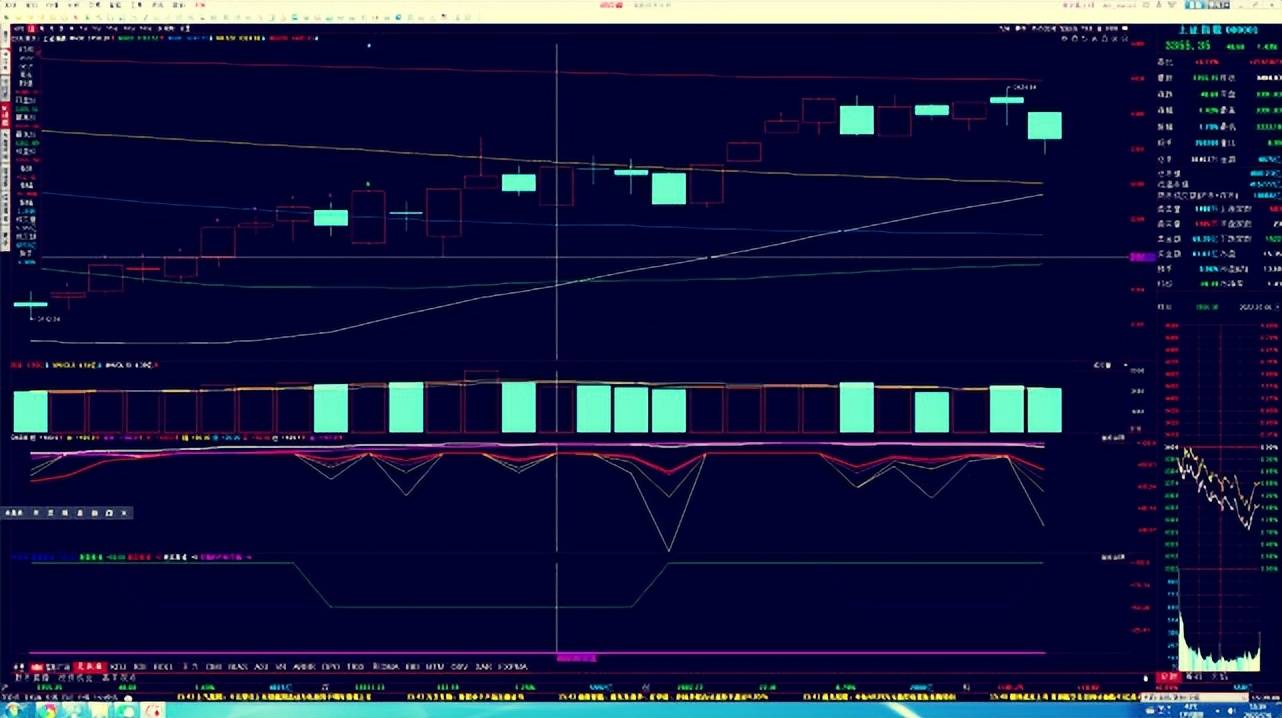The height and width of the screenshot is (718, 1282).
Task: Launch the colorful browser icon on taskbar
Action: (48, 709)
